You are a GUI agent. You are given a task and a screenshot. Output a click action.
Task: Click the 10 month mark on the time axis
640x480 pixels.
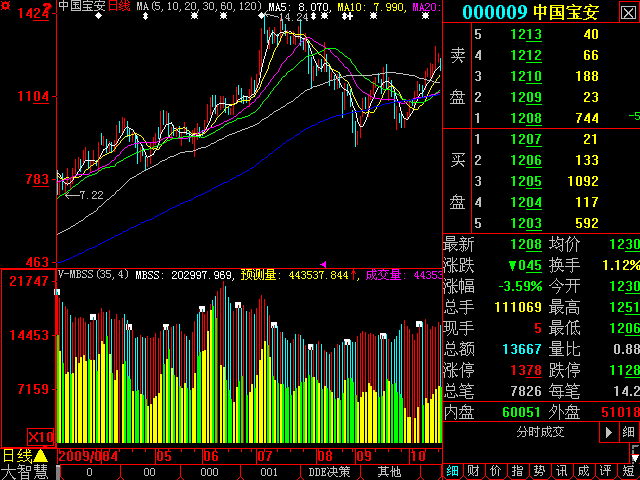pyautogui.click(x=418, y=456)
